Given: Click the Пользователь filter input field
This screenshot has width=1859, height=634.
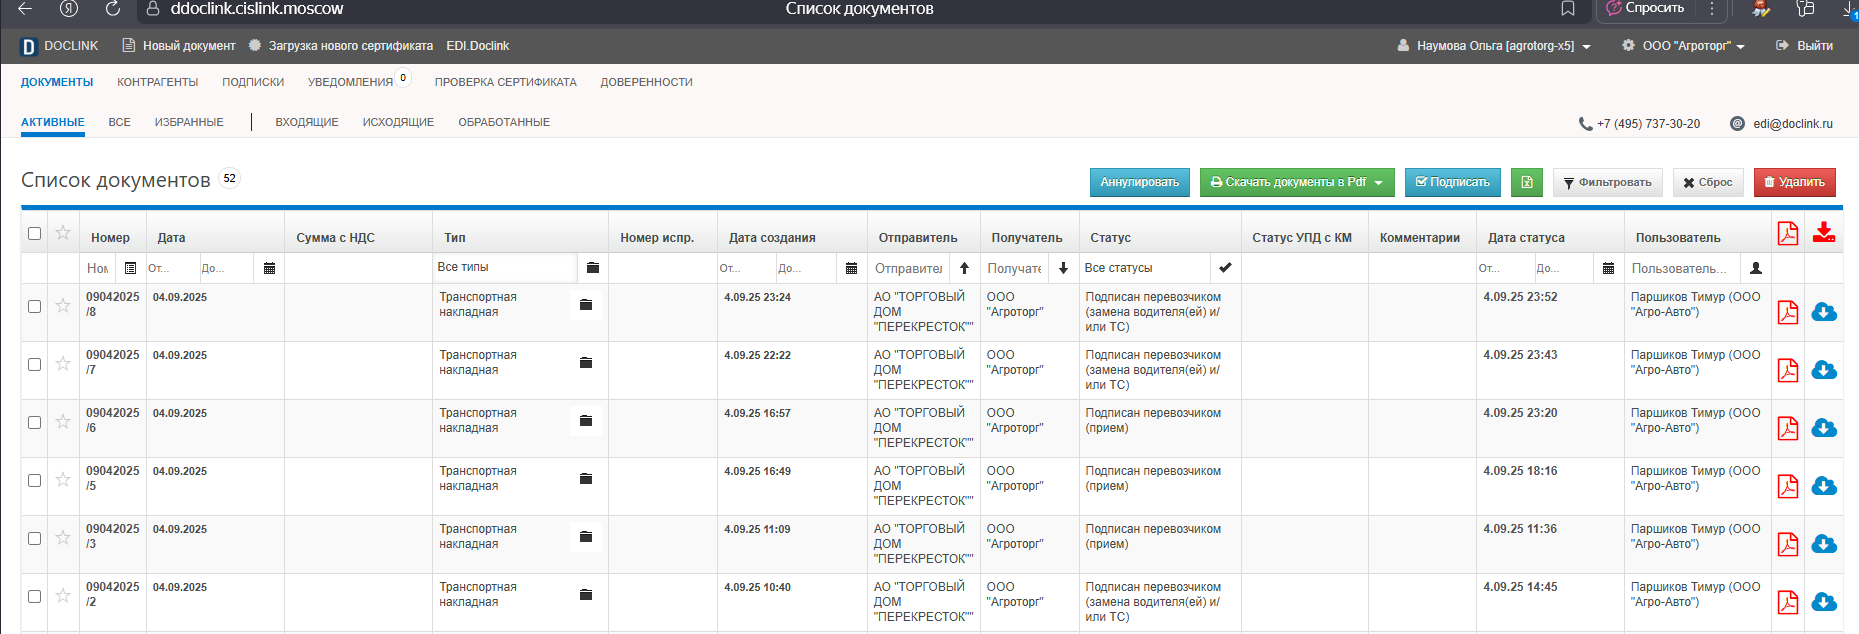Looking at the screenshot, I should pos(1683,268).
